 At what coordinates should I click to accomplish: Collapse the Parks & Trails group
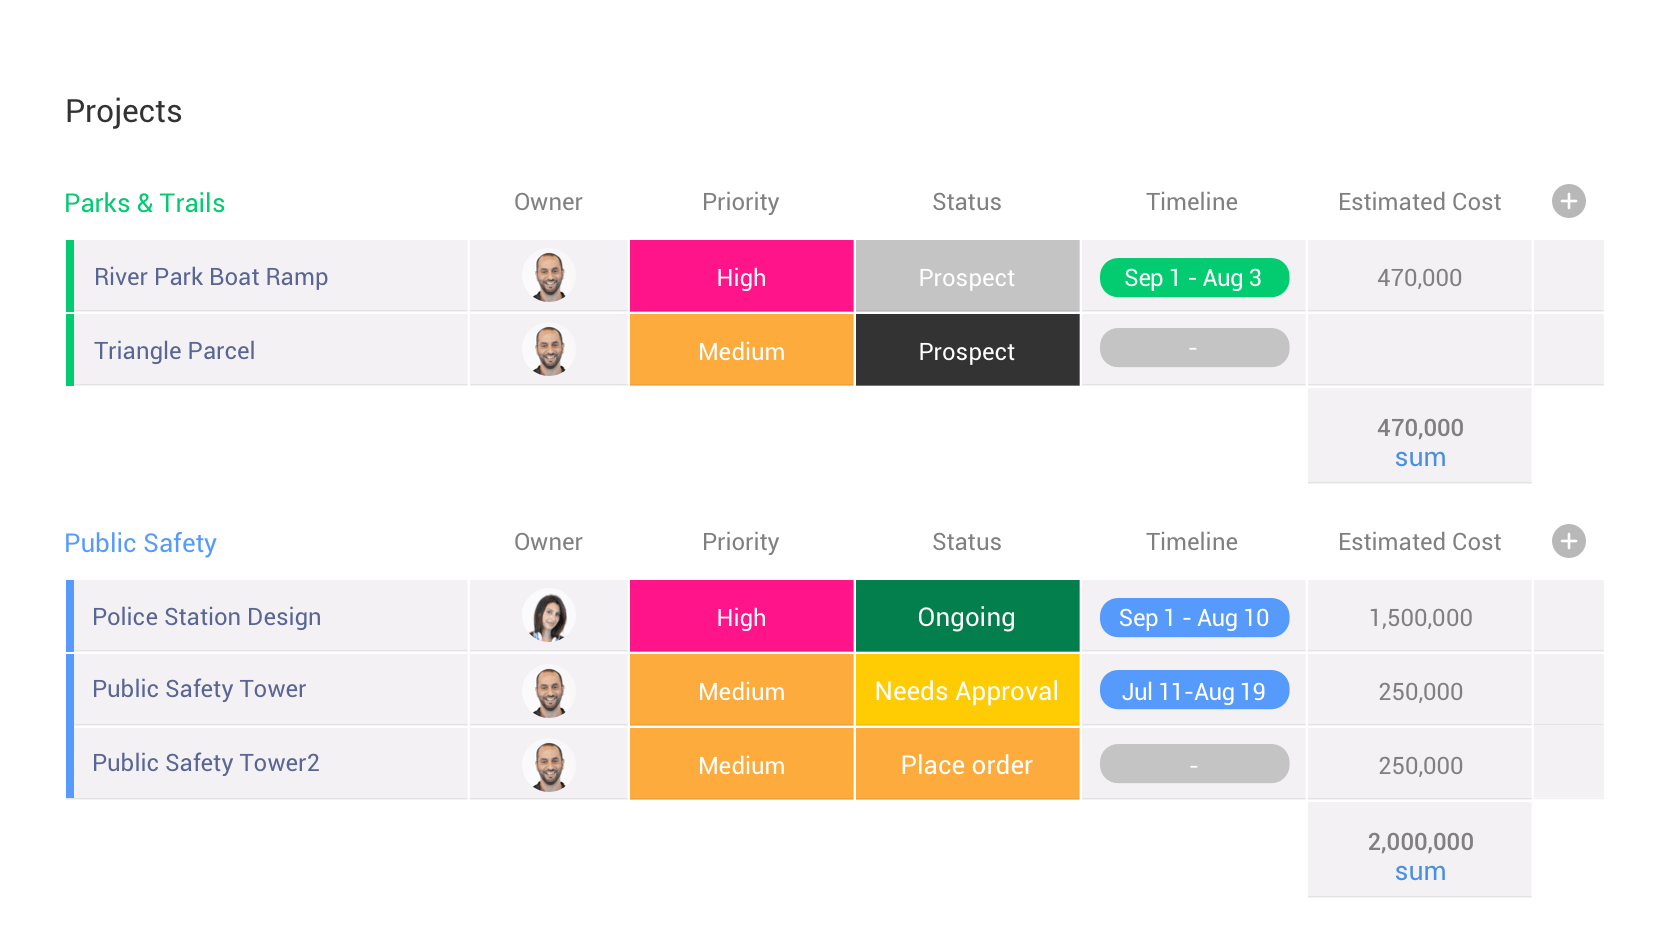[144, 203]
